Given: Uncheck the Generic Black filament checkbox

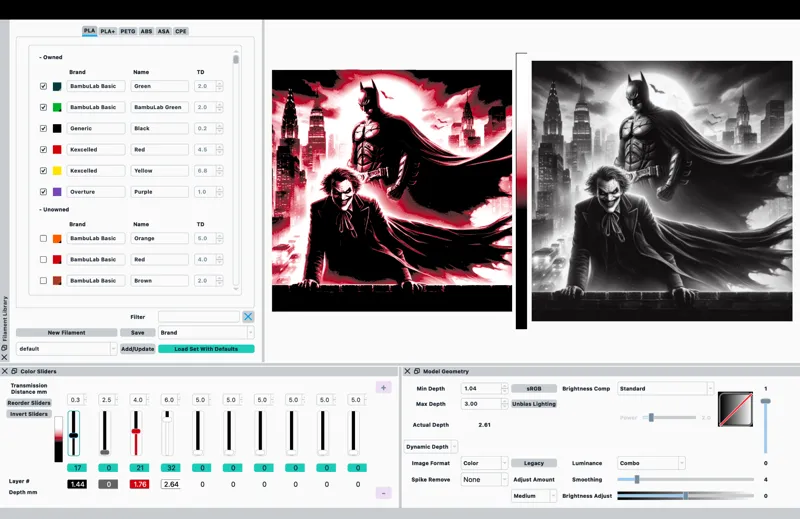Looking at the screenshot, I should [x=43, y=129].
